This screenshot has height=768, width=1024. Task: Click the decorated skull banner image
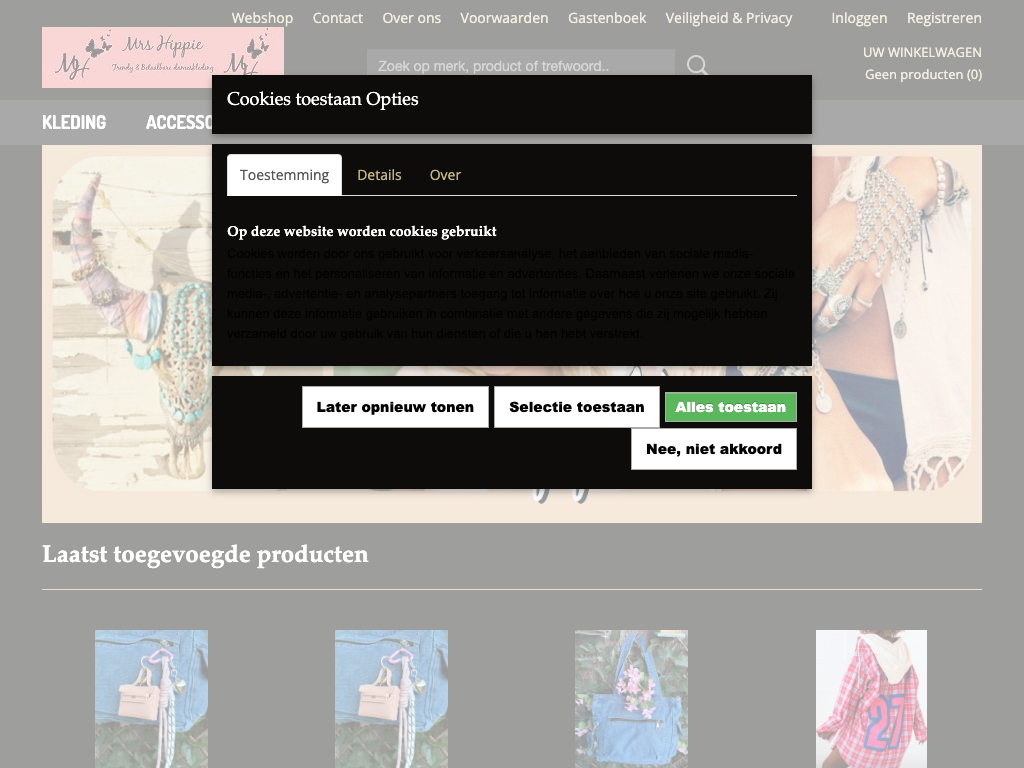coord(132,323)
